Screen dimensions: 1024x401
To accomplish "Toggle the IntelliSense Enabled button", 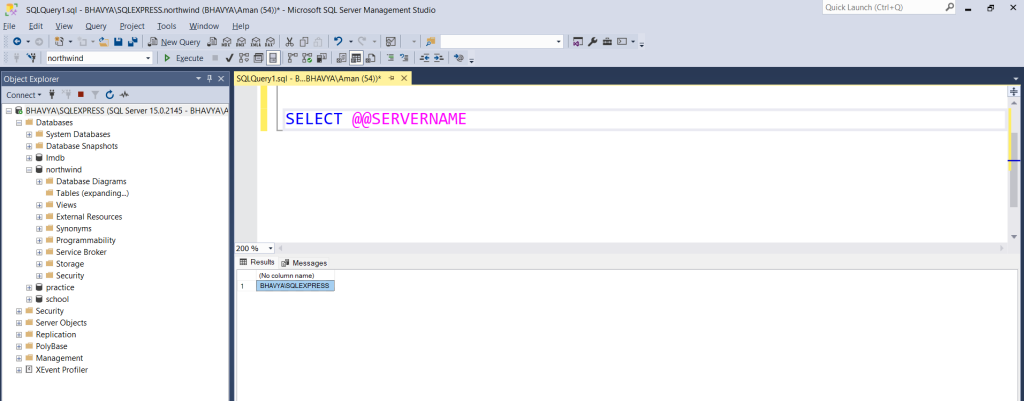I will (272, 58).
